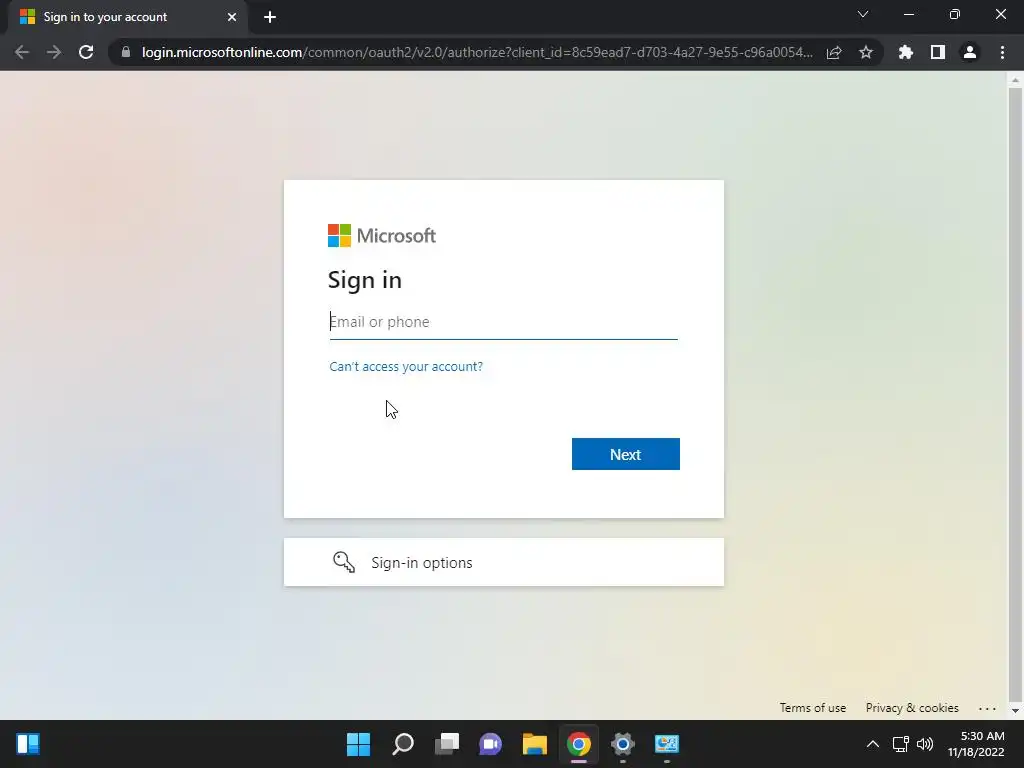Image resolution: width=1024 pixels, height=768 pixels.
Task: Open the Chrome profile avatar icon
Action: pyautogui.click(x=970, y=52)
